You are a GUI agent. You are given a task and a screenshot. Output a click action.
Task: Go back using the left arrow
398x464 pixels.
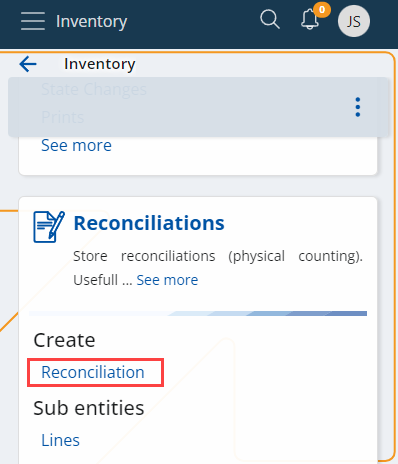(x=28, y=64)
